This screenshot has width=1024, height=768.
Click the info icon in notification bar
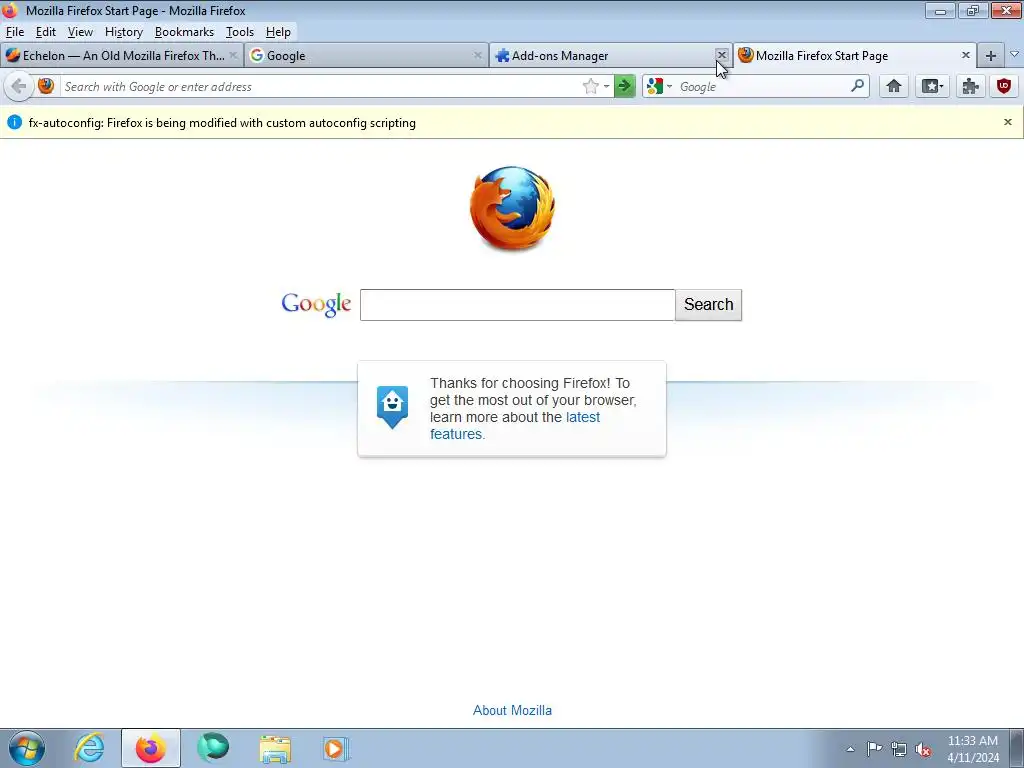14,122
